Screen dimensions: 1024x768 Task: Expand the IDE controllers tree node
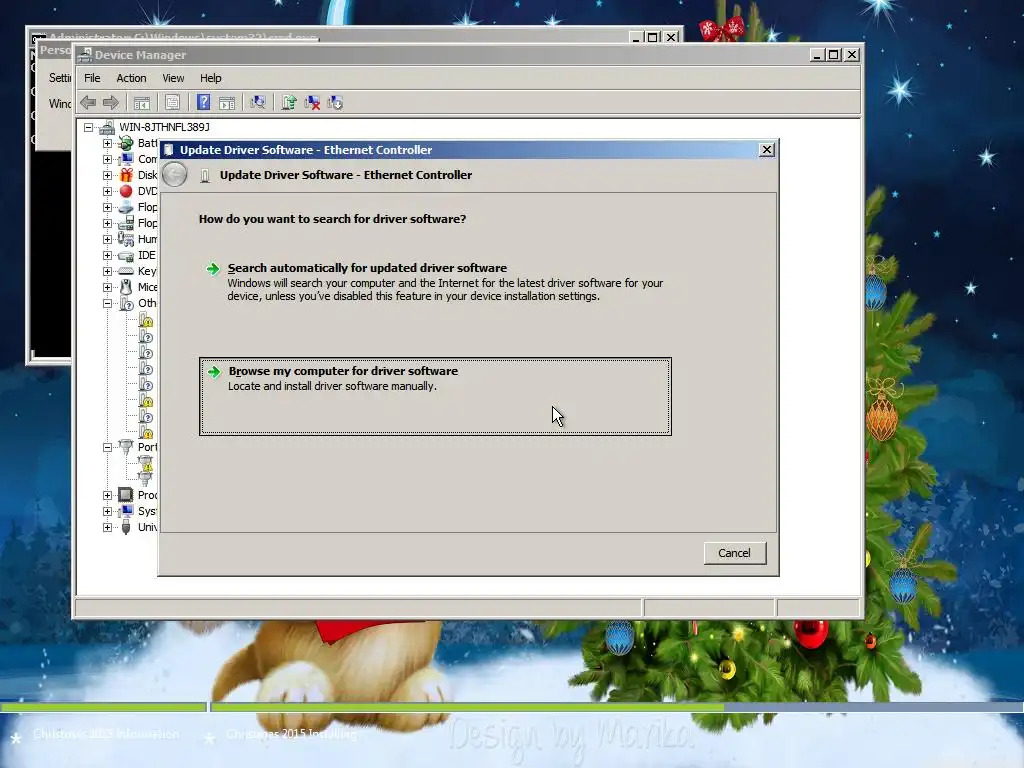coord(107,255)
